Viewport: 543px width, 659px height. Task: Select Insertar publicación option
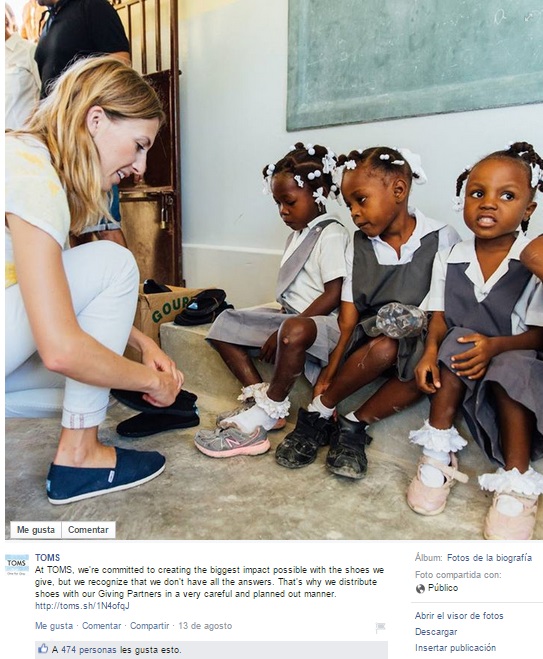coord(455,648)
